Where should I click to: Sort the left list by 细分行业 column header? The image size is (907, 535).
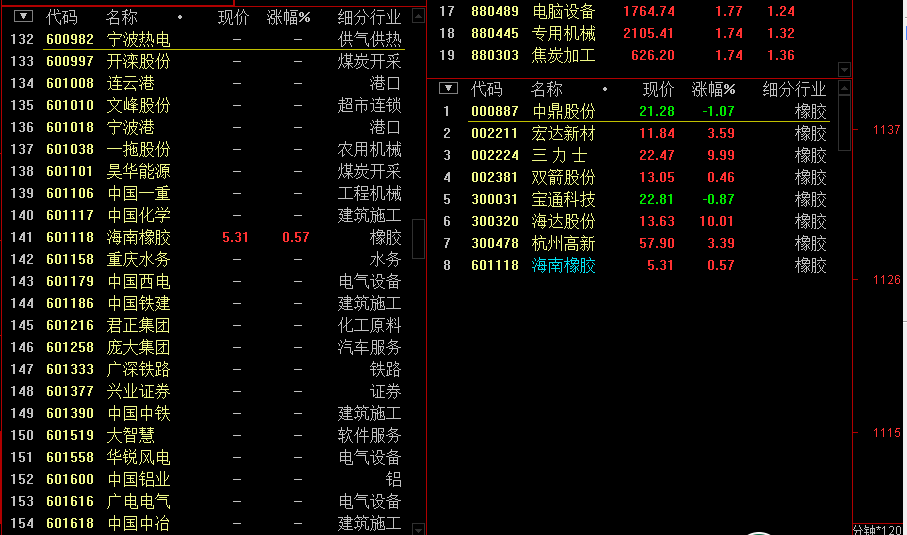click(370, 17)
